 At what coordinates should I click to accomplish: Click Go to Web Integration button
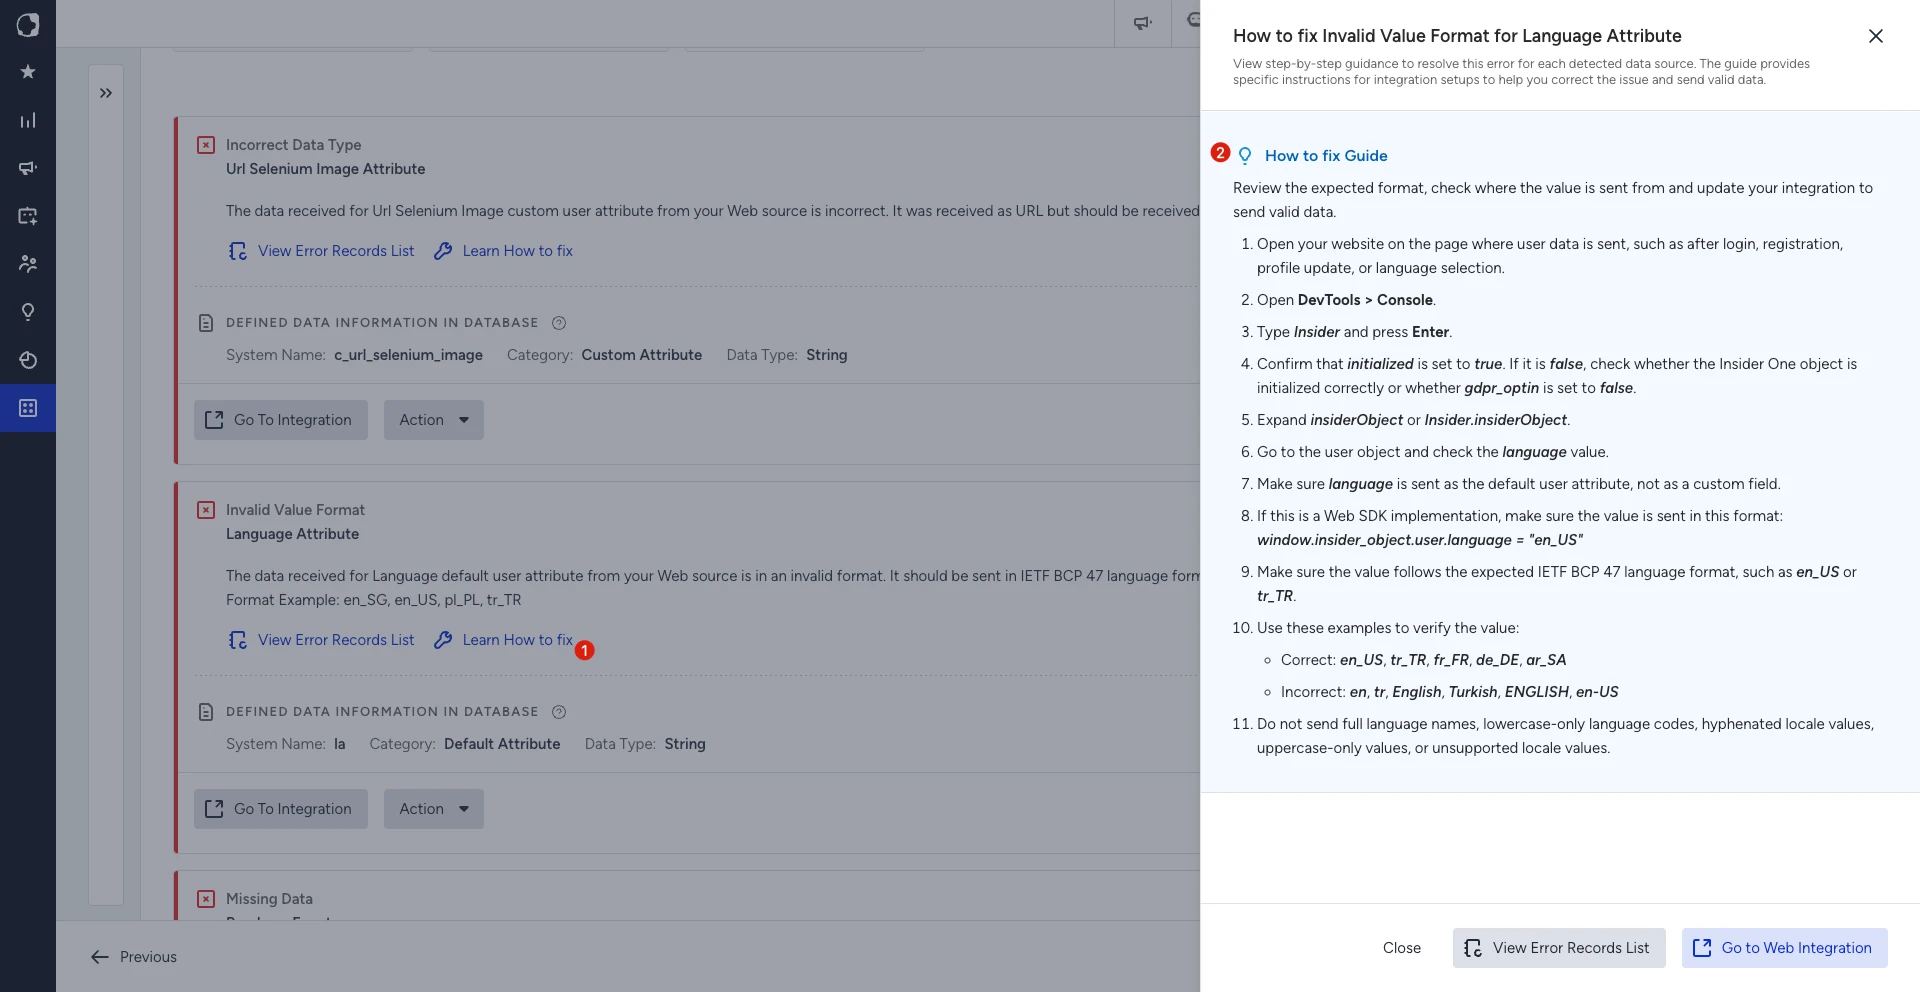[1785, 948]
